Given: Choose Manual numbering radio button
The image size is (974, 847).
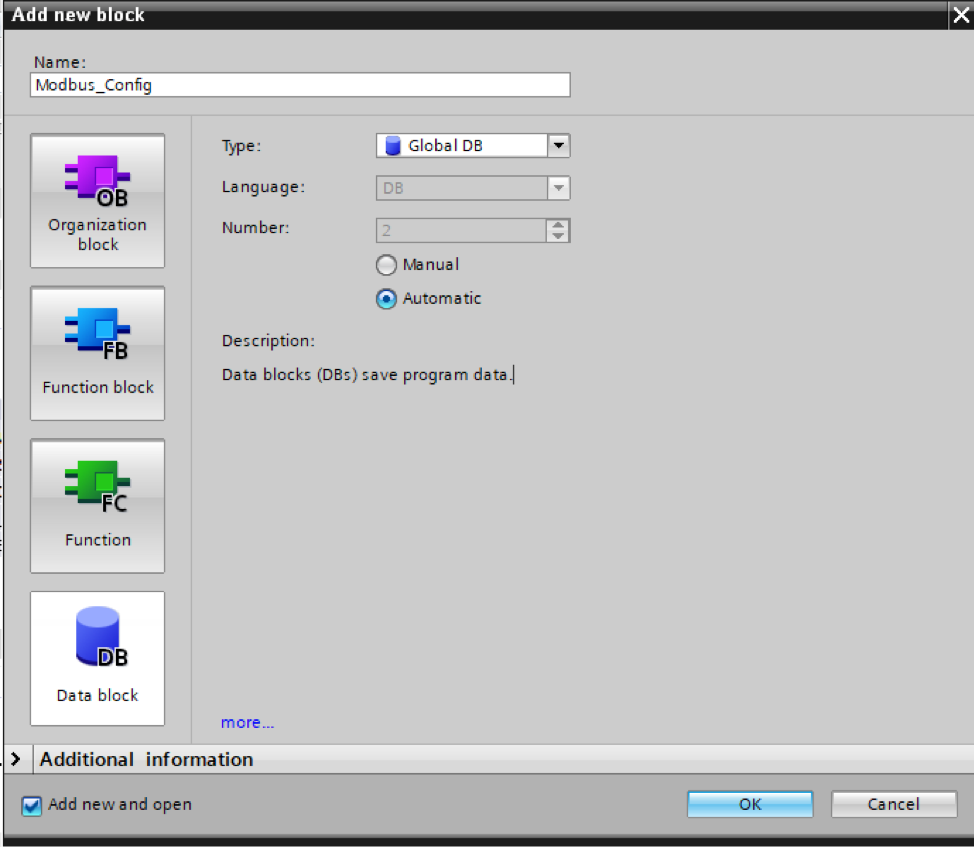Looking at the screenshot, I should click(386, 265).
